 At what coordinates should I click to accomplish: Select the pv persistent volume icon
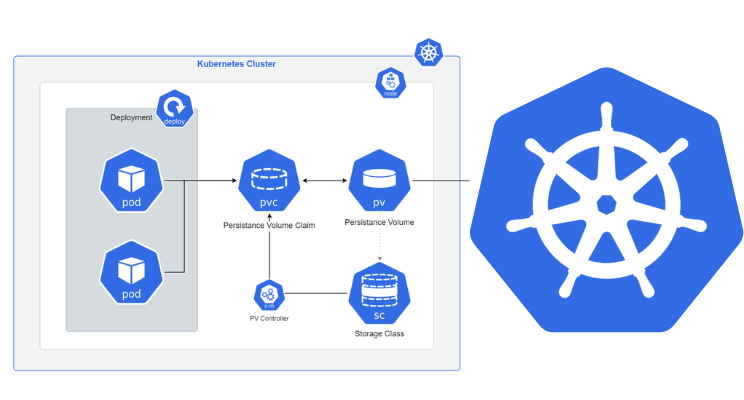tap(379, 181)
